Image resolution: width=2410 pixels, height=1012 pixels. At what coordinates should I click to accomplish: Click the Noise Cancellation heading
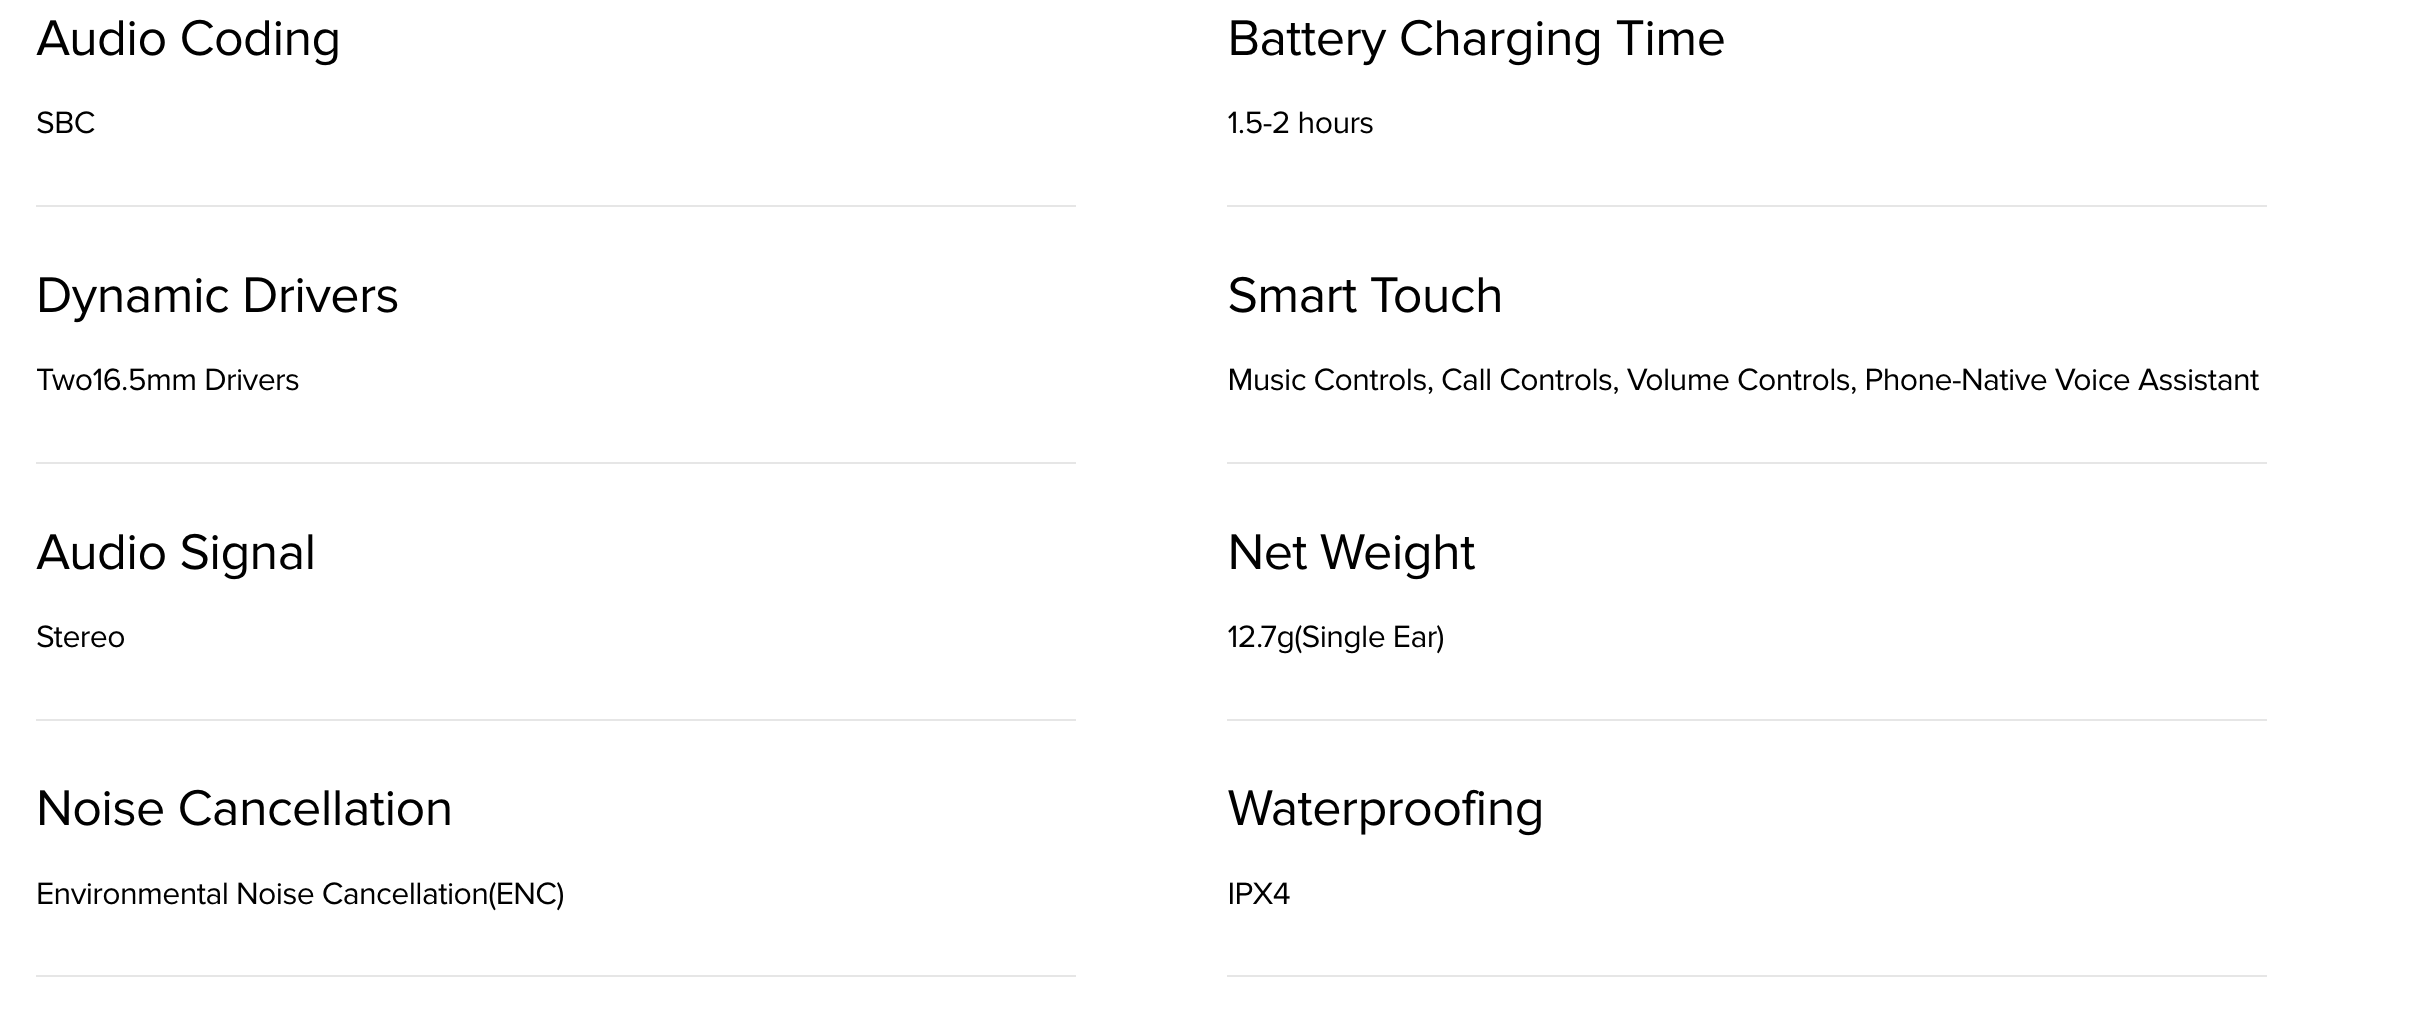[x=244, y=809]
